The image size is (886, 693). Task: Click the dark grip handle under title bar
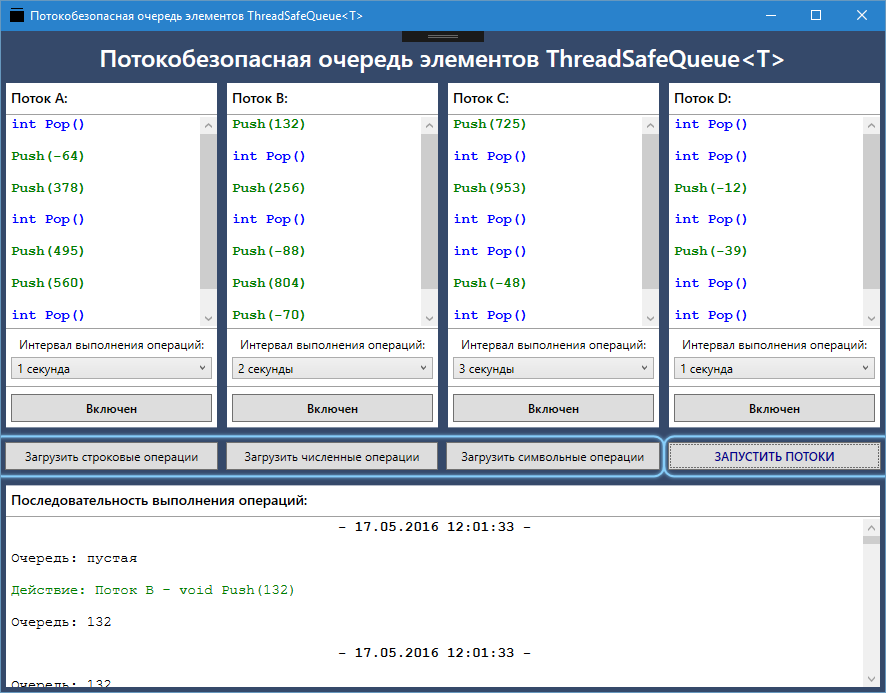[x=443, y=36]
